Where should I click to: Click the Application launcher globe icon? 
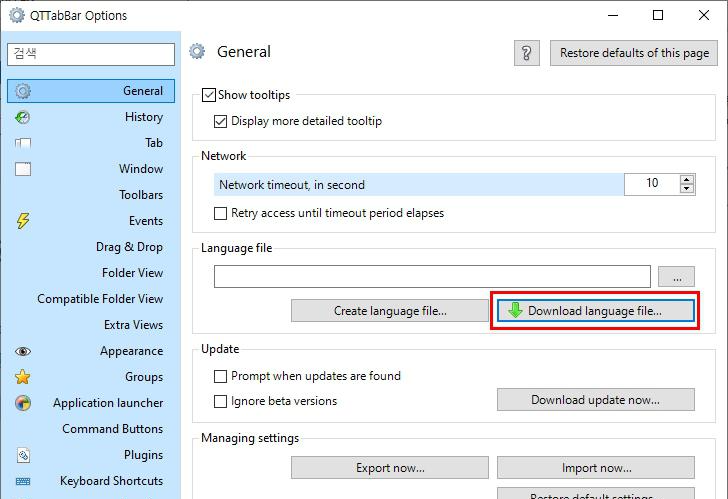click(x=23, y=403)
